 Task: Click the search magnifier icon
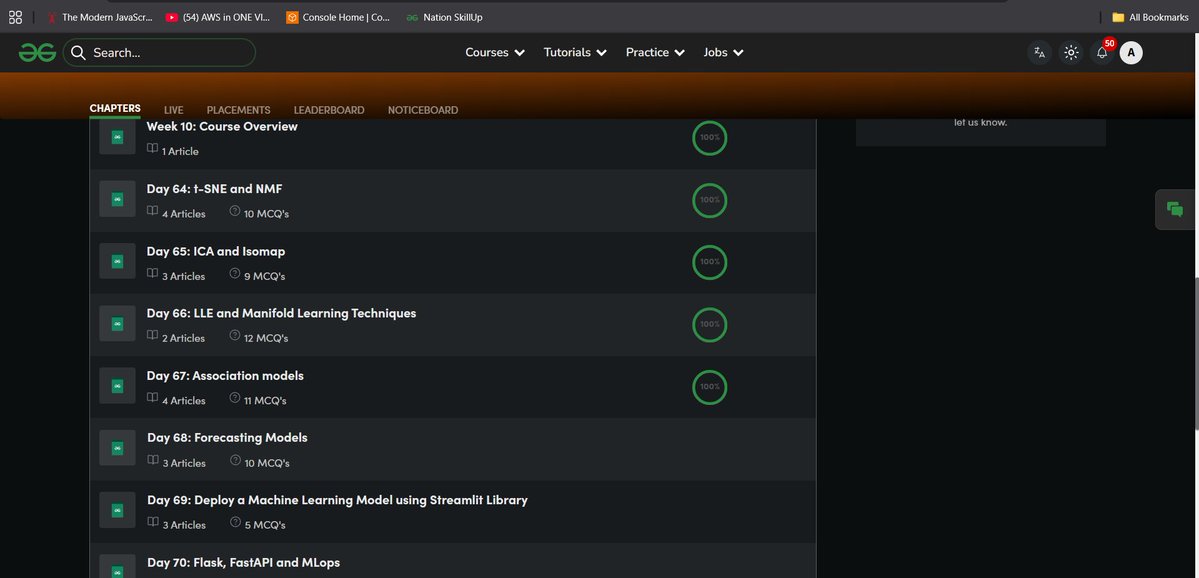click(x=78, y=53)
